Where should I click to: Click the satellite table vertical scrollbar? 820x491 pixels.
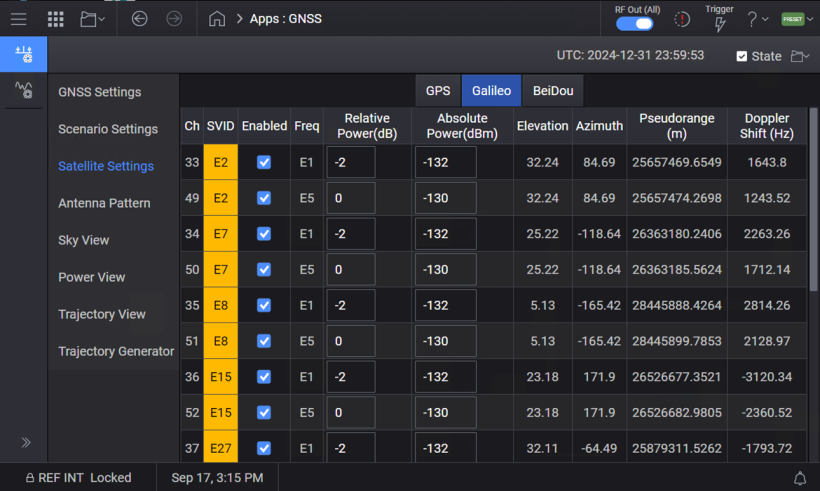click(x=813, y=200)
